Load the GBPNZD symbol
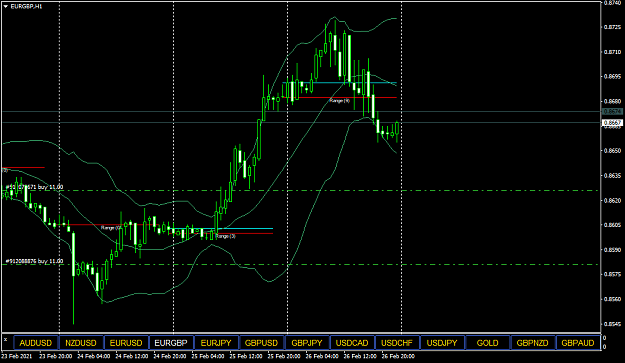Viewport: 625px width, 363px height. [533, 343]
